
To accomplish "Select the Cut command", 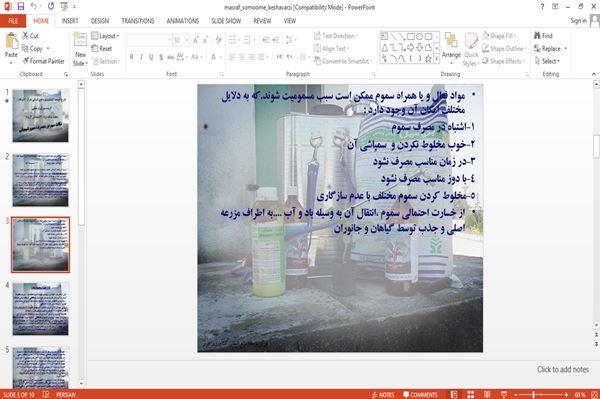I will coord(30,36).
